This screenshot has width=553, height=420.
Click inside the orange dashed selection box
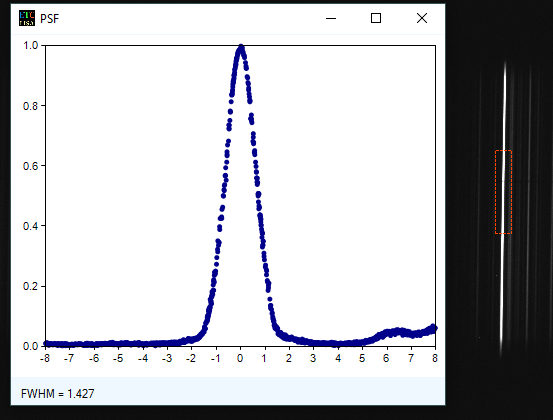click(503, 192)
